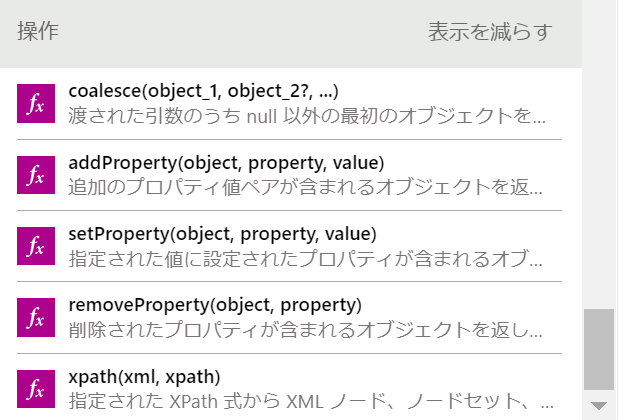Click the setProperty description text
618x420 pixels.
pos(308,259)
